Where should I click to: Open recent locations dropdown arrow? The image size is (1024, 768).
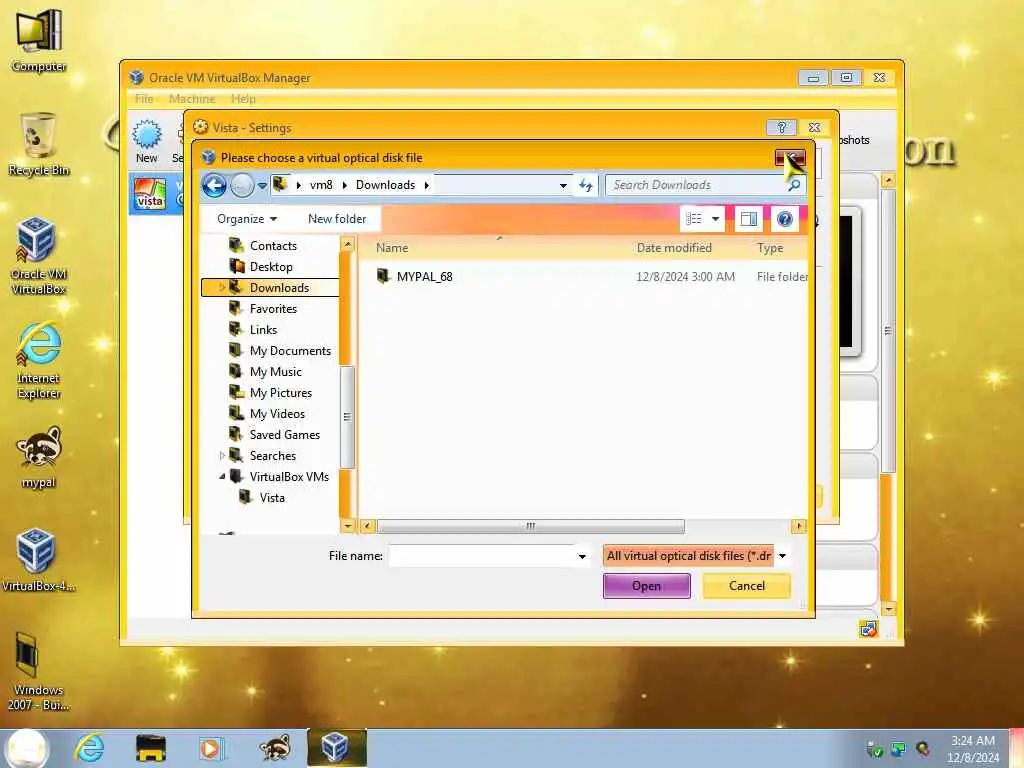[x=262, y=186]
